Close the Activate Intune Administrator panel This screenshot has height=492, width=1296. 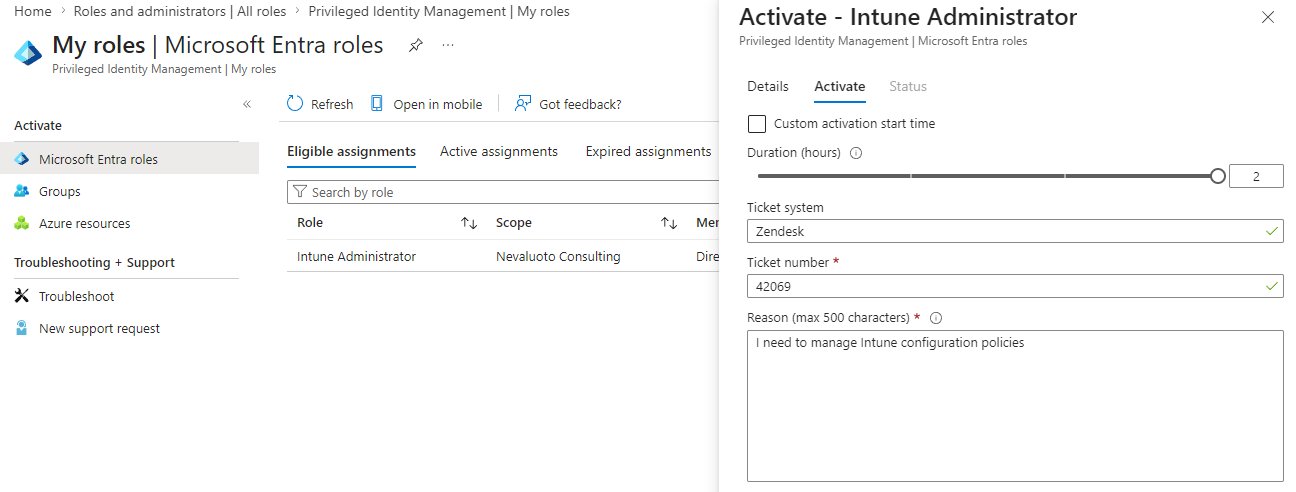coord(1268,17)
